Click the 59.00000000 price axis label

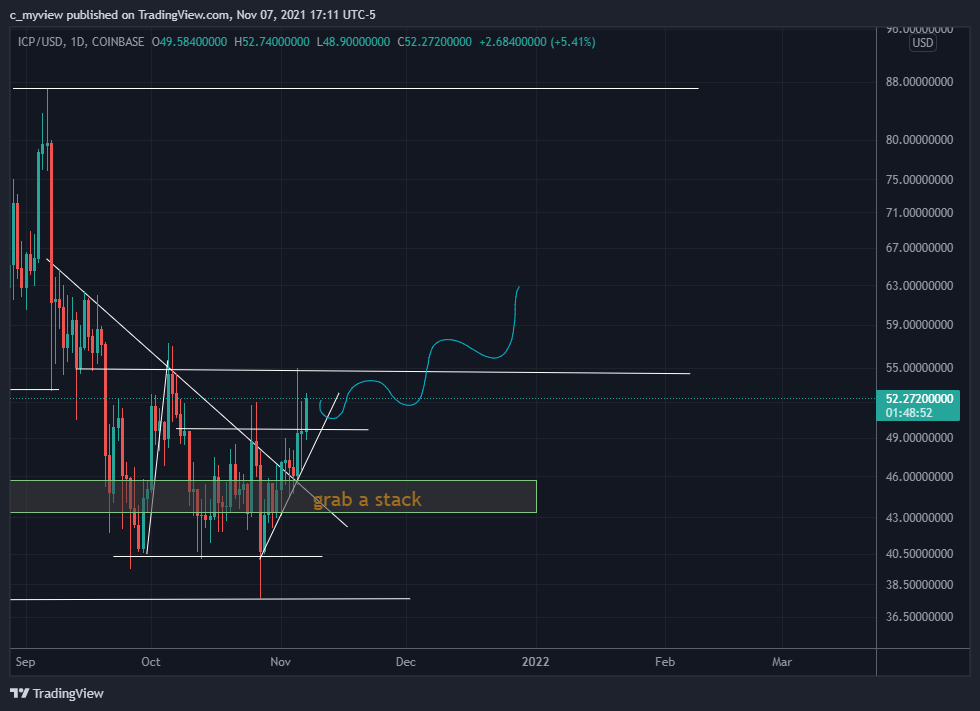pyautogui.click(x=919, y=325)
